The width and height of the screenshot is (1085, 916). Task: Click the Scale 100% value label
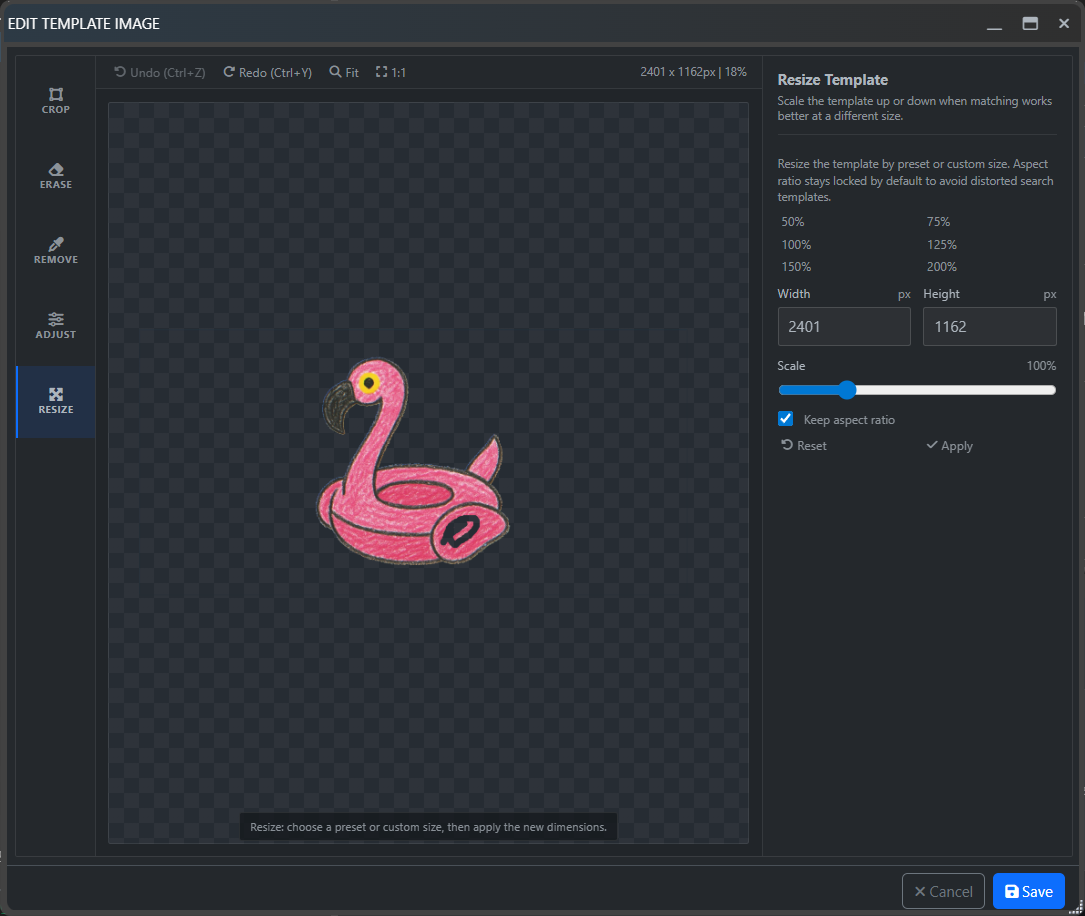point(1041,366)
